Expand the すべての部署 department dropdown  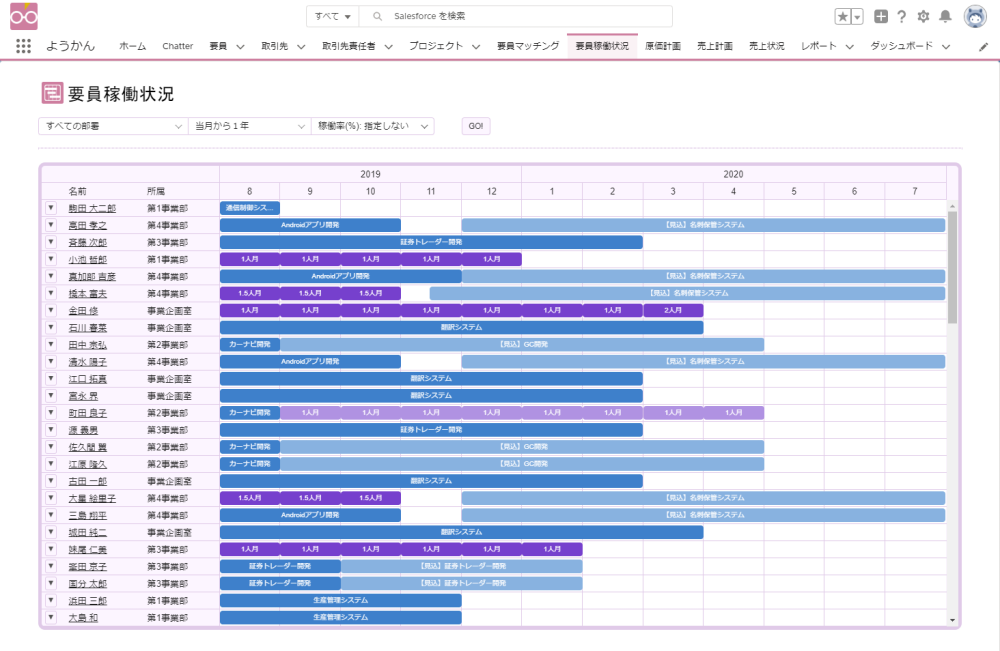[x=112, y=126]
